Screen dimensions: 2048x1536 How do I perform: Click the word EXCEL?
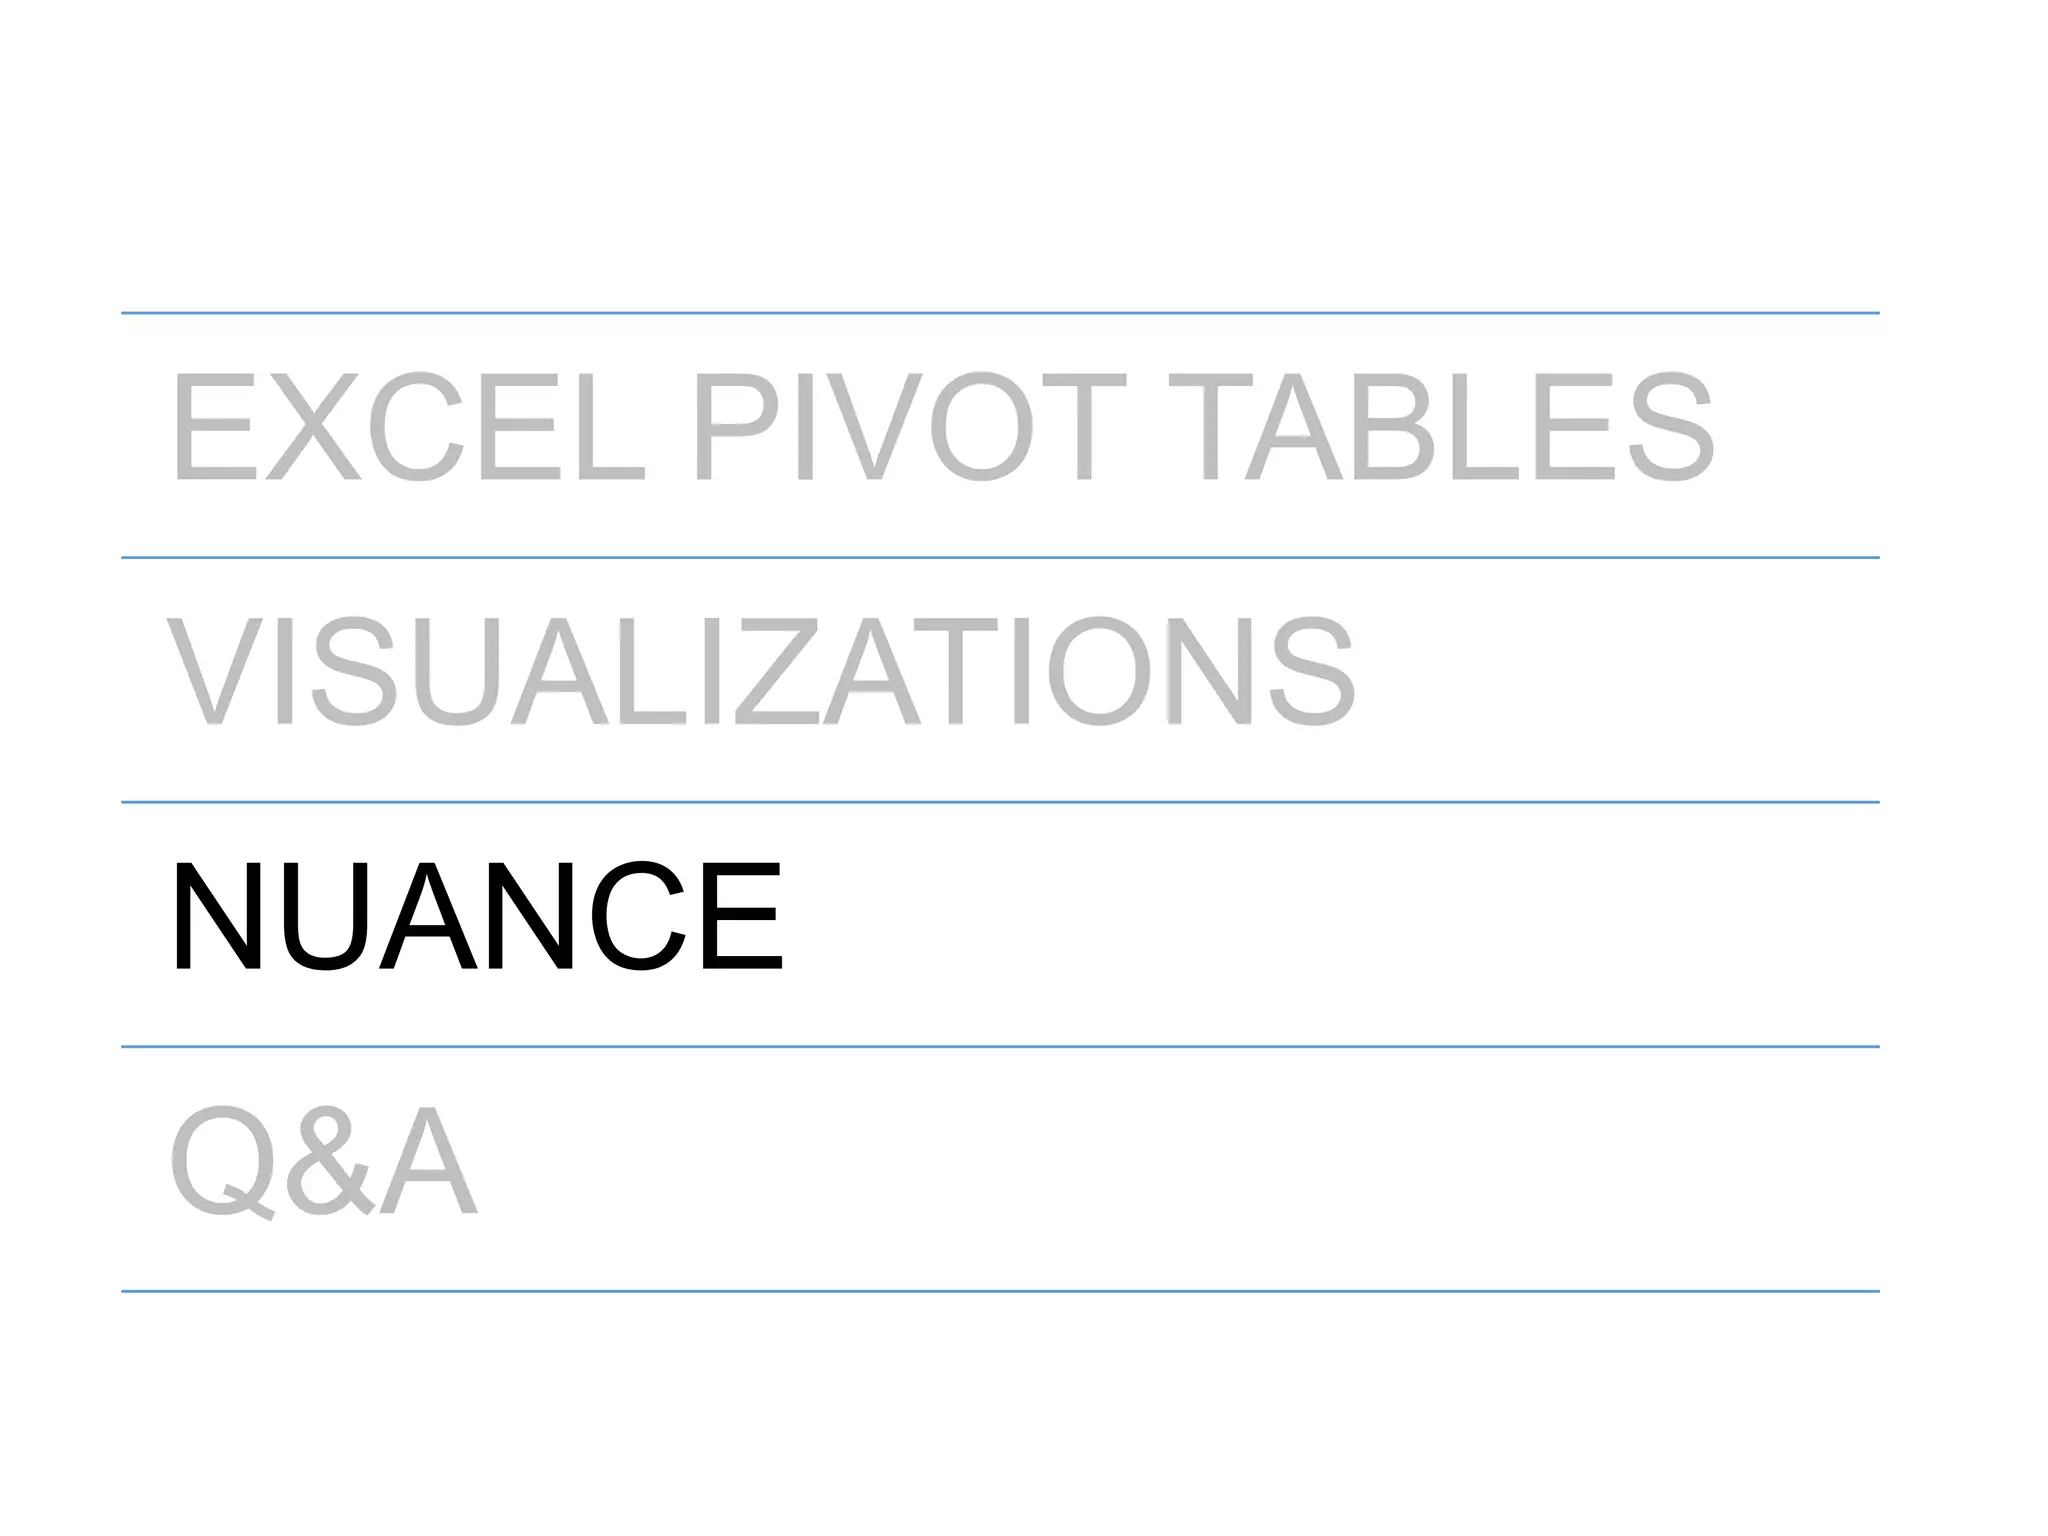tap(407, 427)
